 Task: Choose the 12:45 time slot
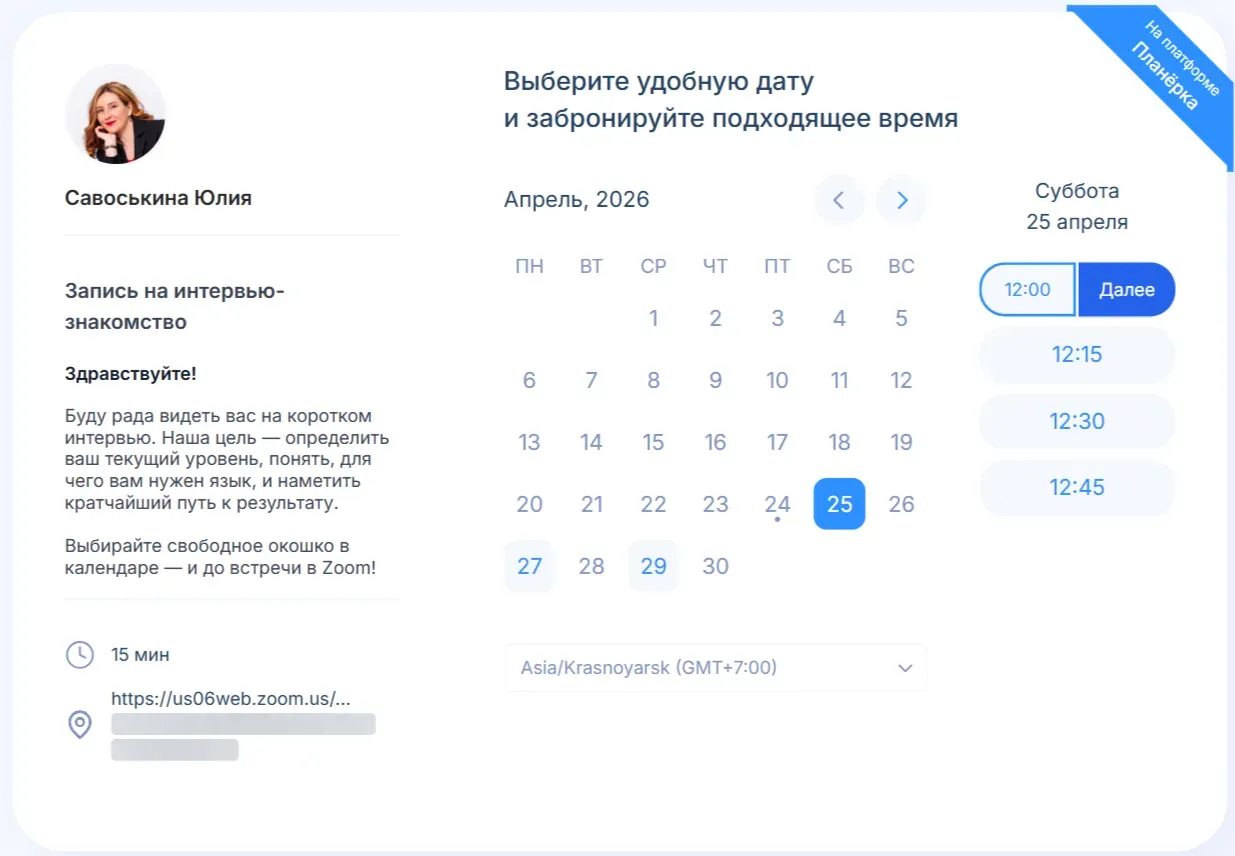coord(1076,488)
